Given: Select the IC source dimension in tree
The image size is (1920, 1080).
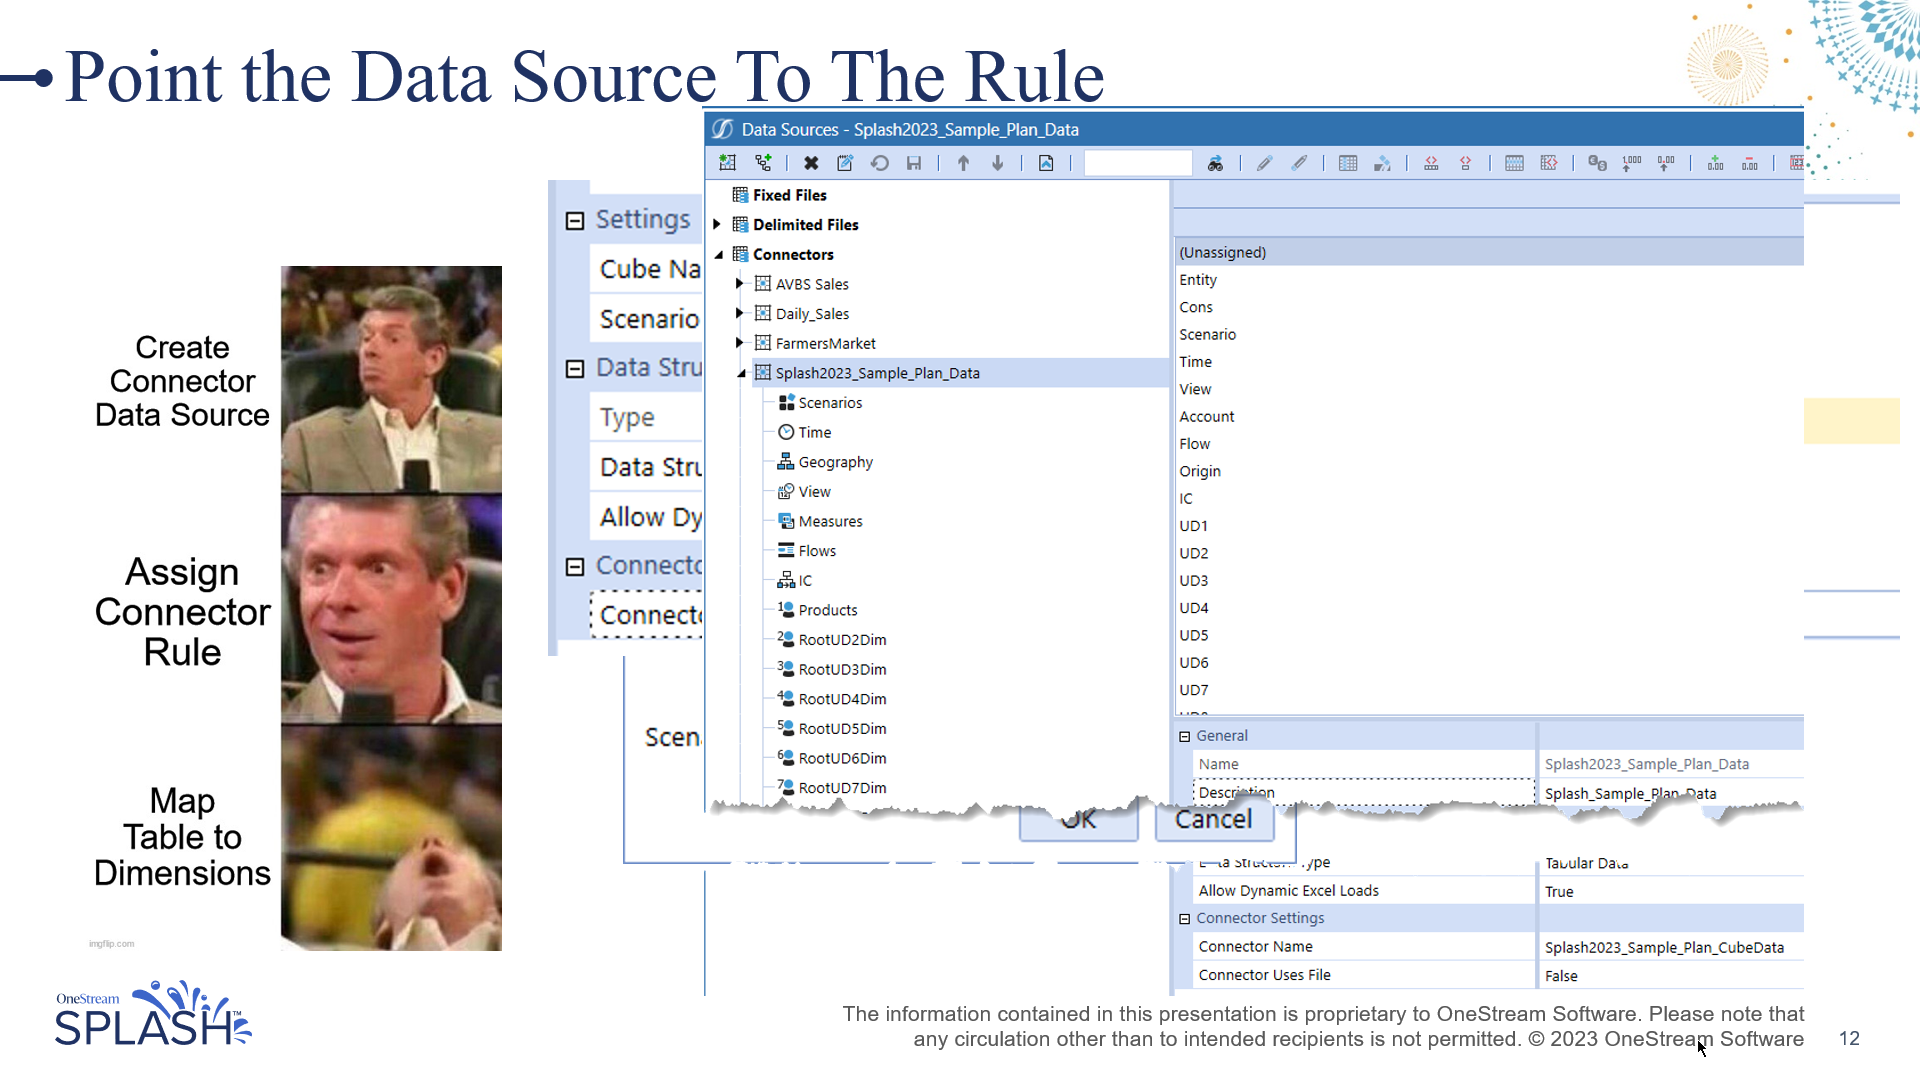Looking at the screenshot, I should [x=805, y=581].
